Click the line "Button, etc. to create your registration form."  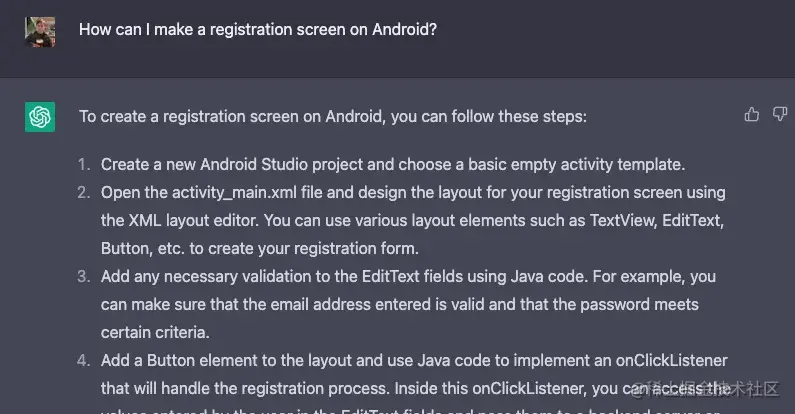coord(260,249)
